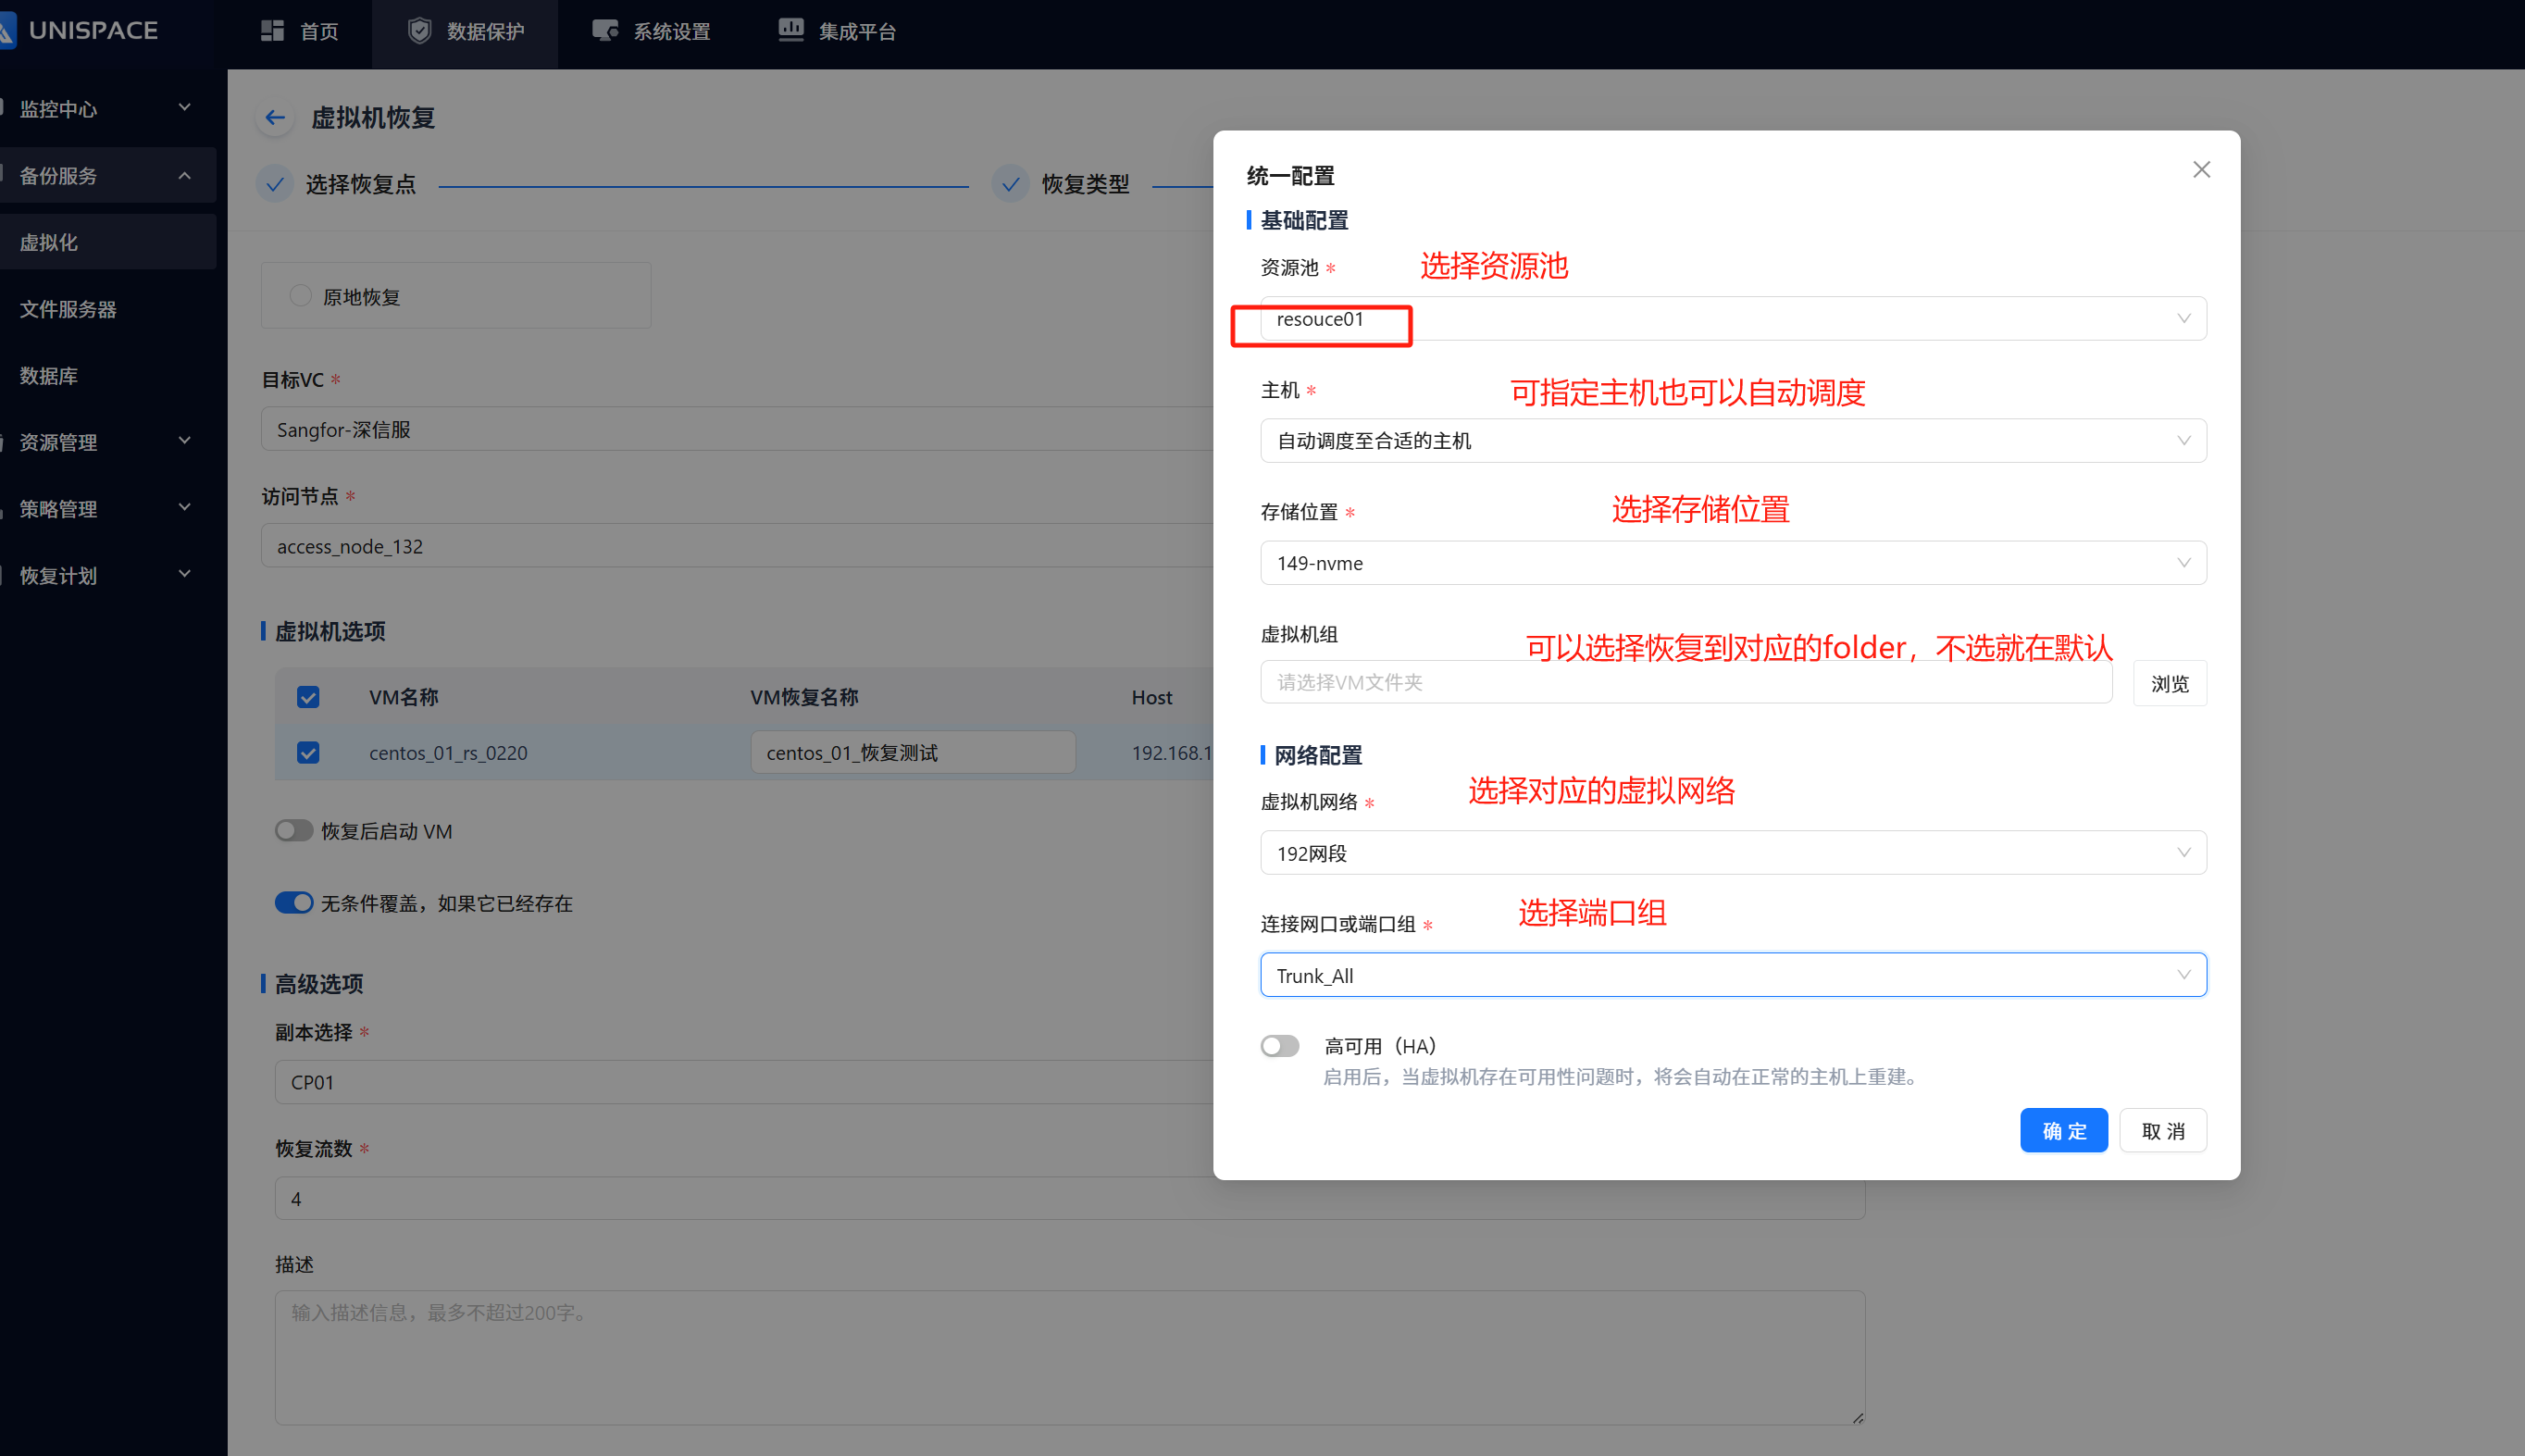Viewport: 2525px width, 1456px height.
Task: Click the 选择恢复点 step checkmark icon
Action: (275, 184)
